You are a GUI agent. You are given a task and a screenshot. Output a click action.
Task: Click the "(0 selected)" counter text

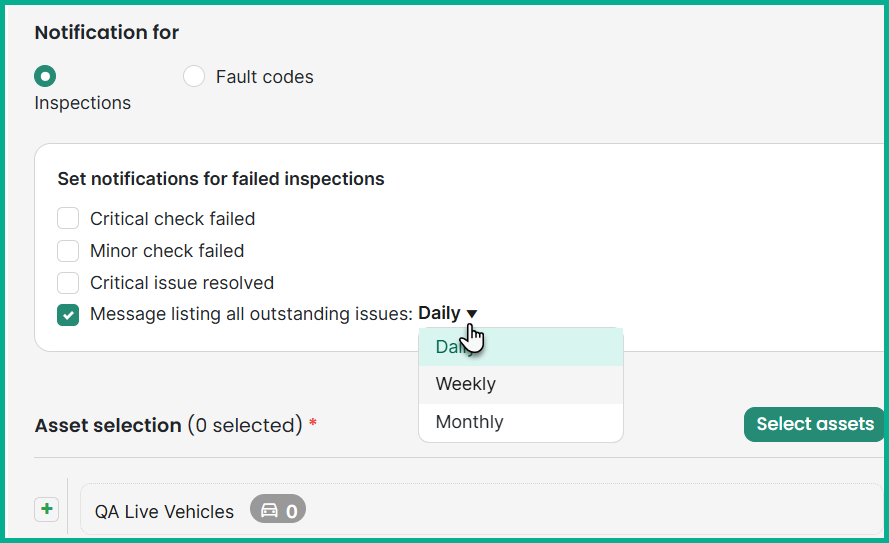244,425
